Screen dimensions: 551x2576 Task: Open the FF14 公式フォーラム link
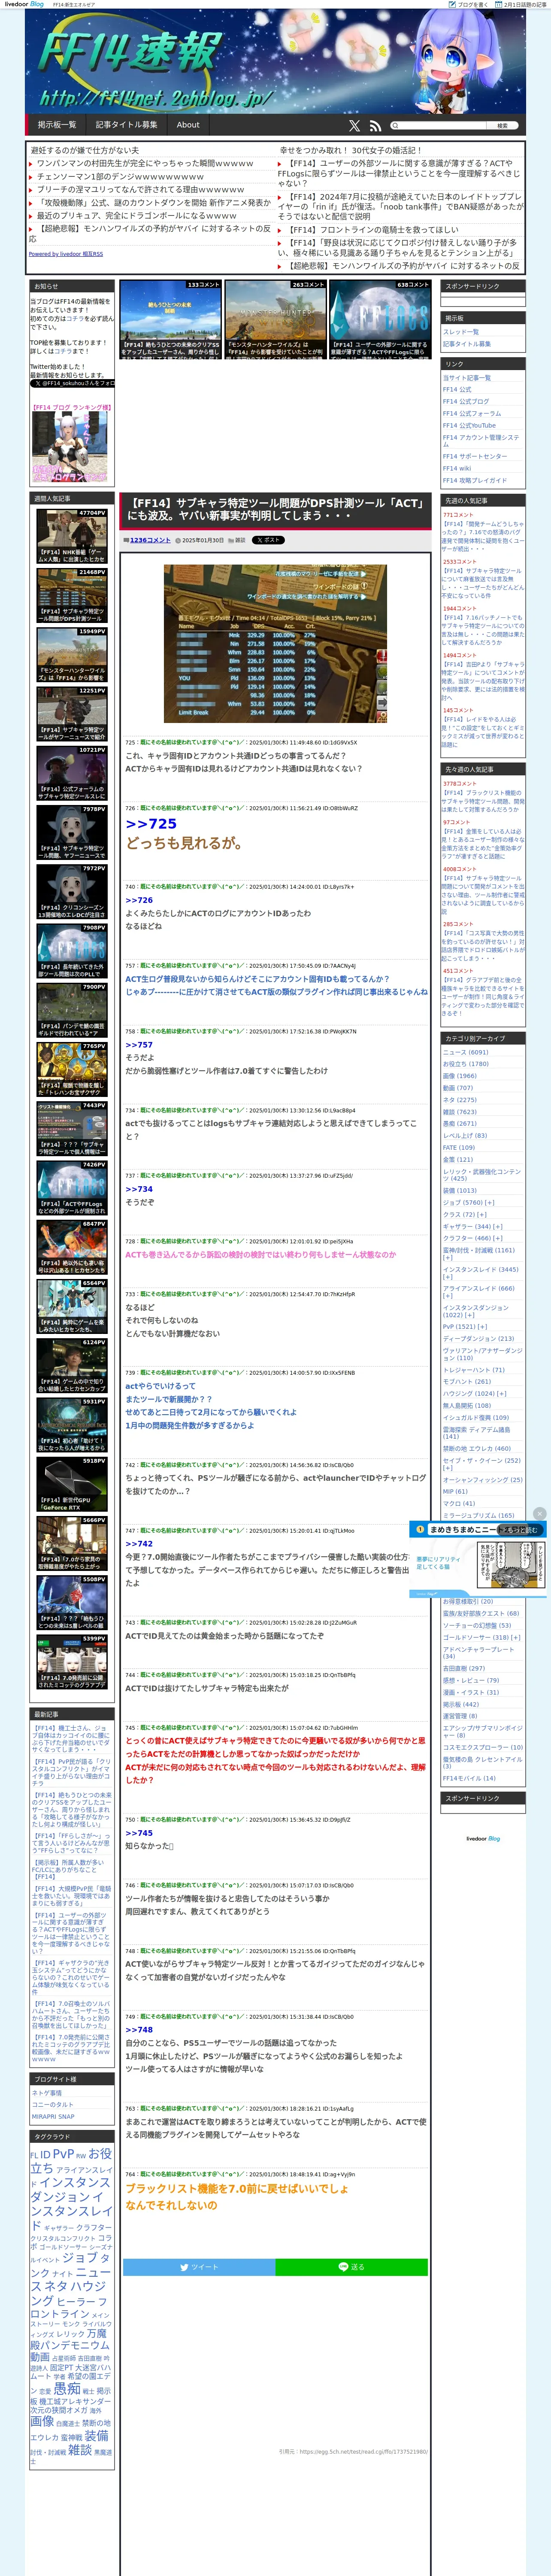[x=472, y=413]
